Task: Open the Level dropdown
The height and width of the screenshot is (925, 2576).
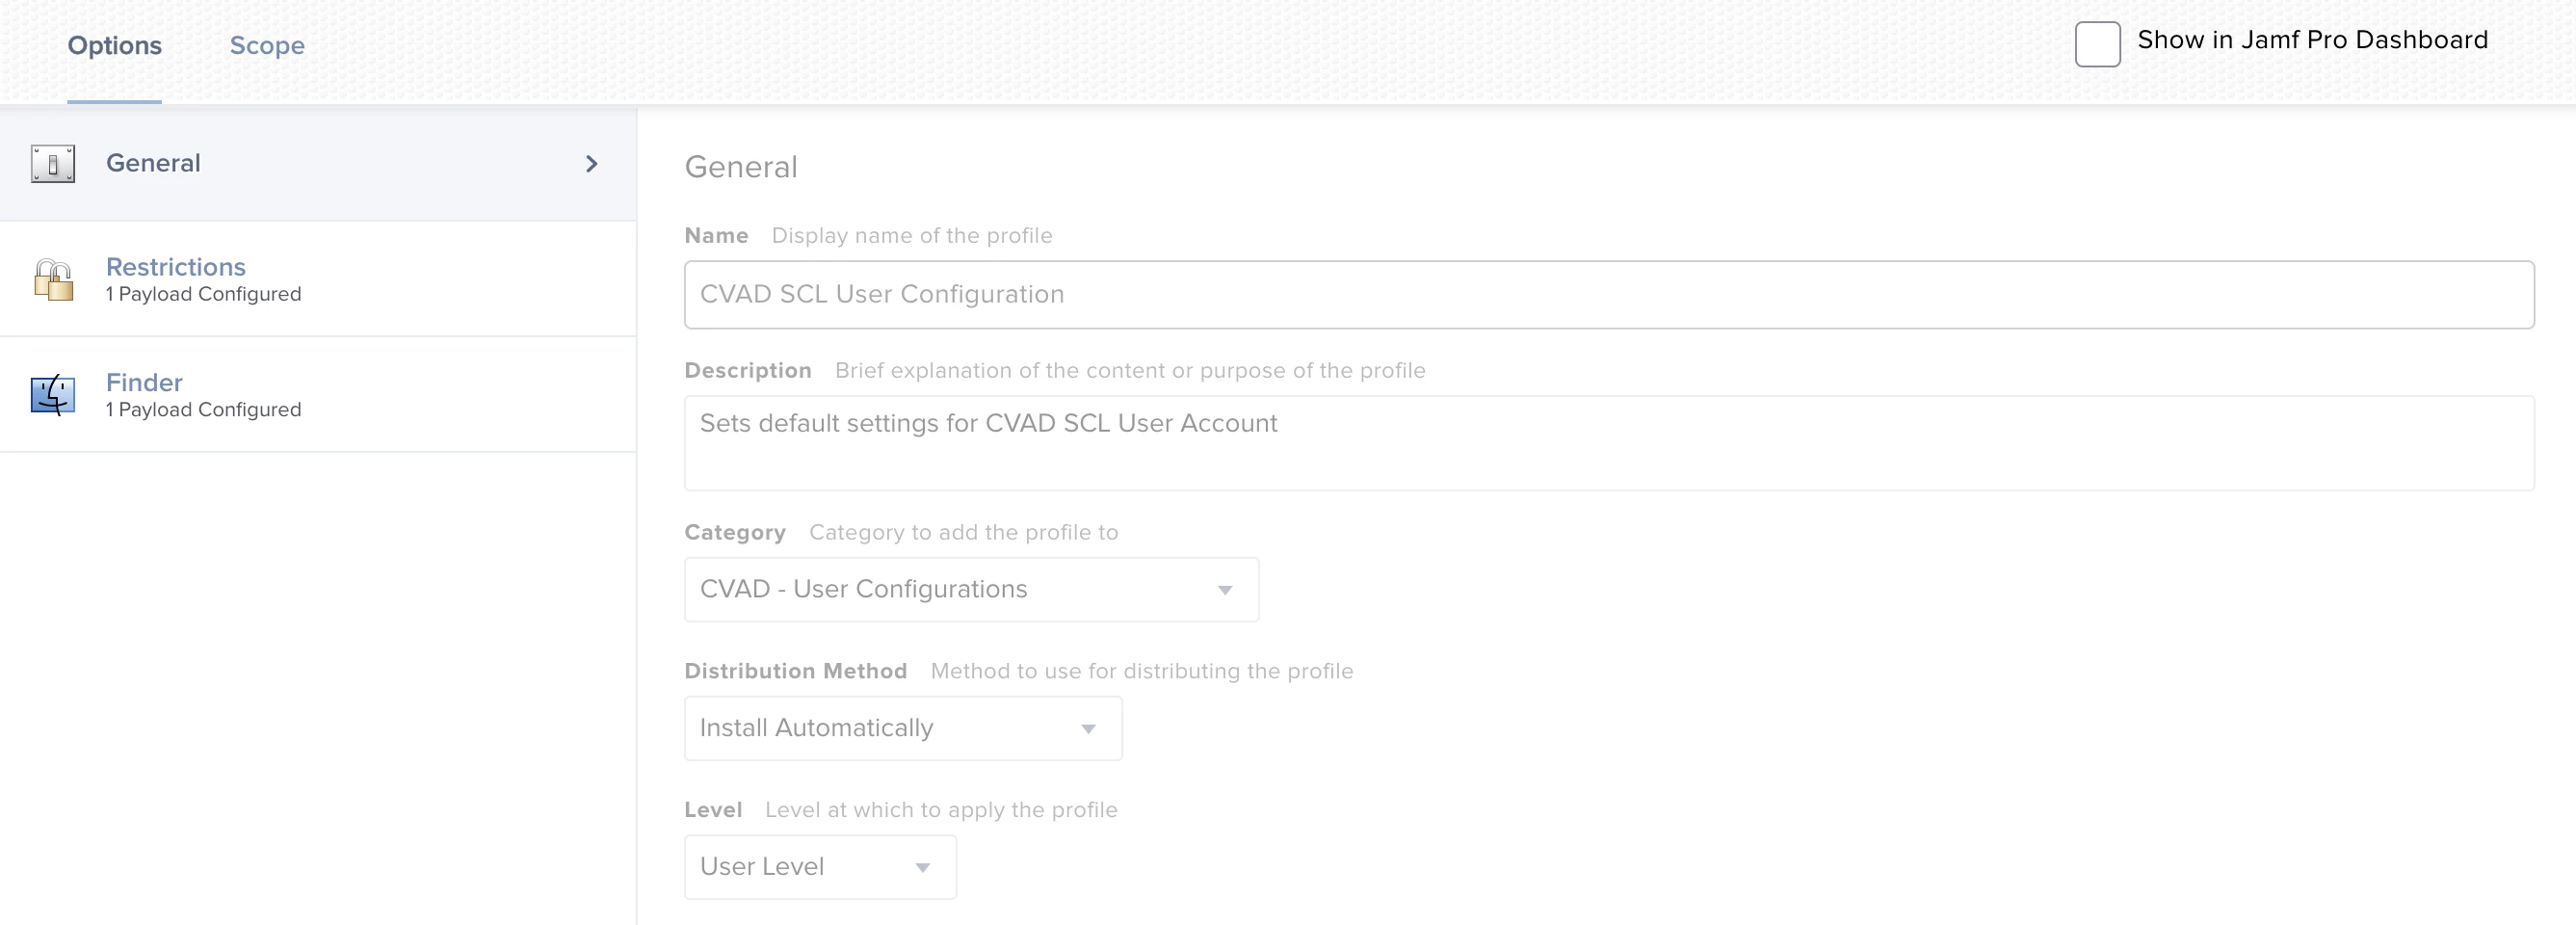Action: click(820, 867)
